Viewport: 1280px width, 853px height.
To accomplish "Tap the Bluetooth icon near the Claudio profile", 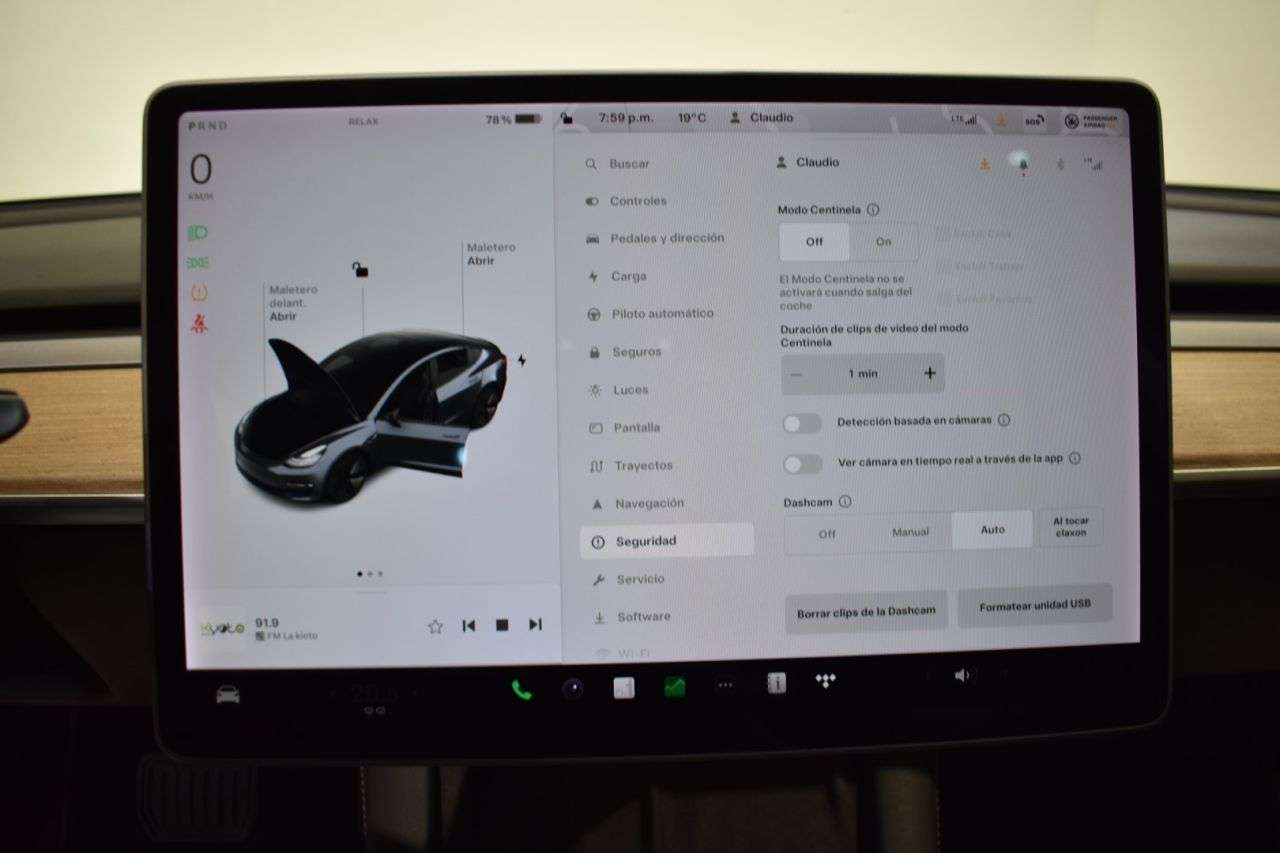I will (1059, 163).
